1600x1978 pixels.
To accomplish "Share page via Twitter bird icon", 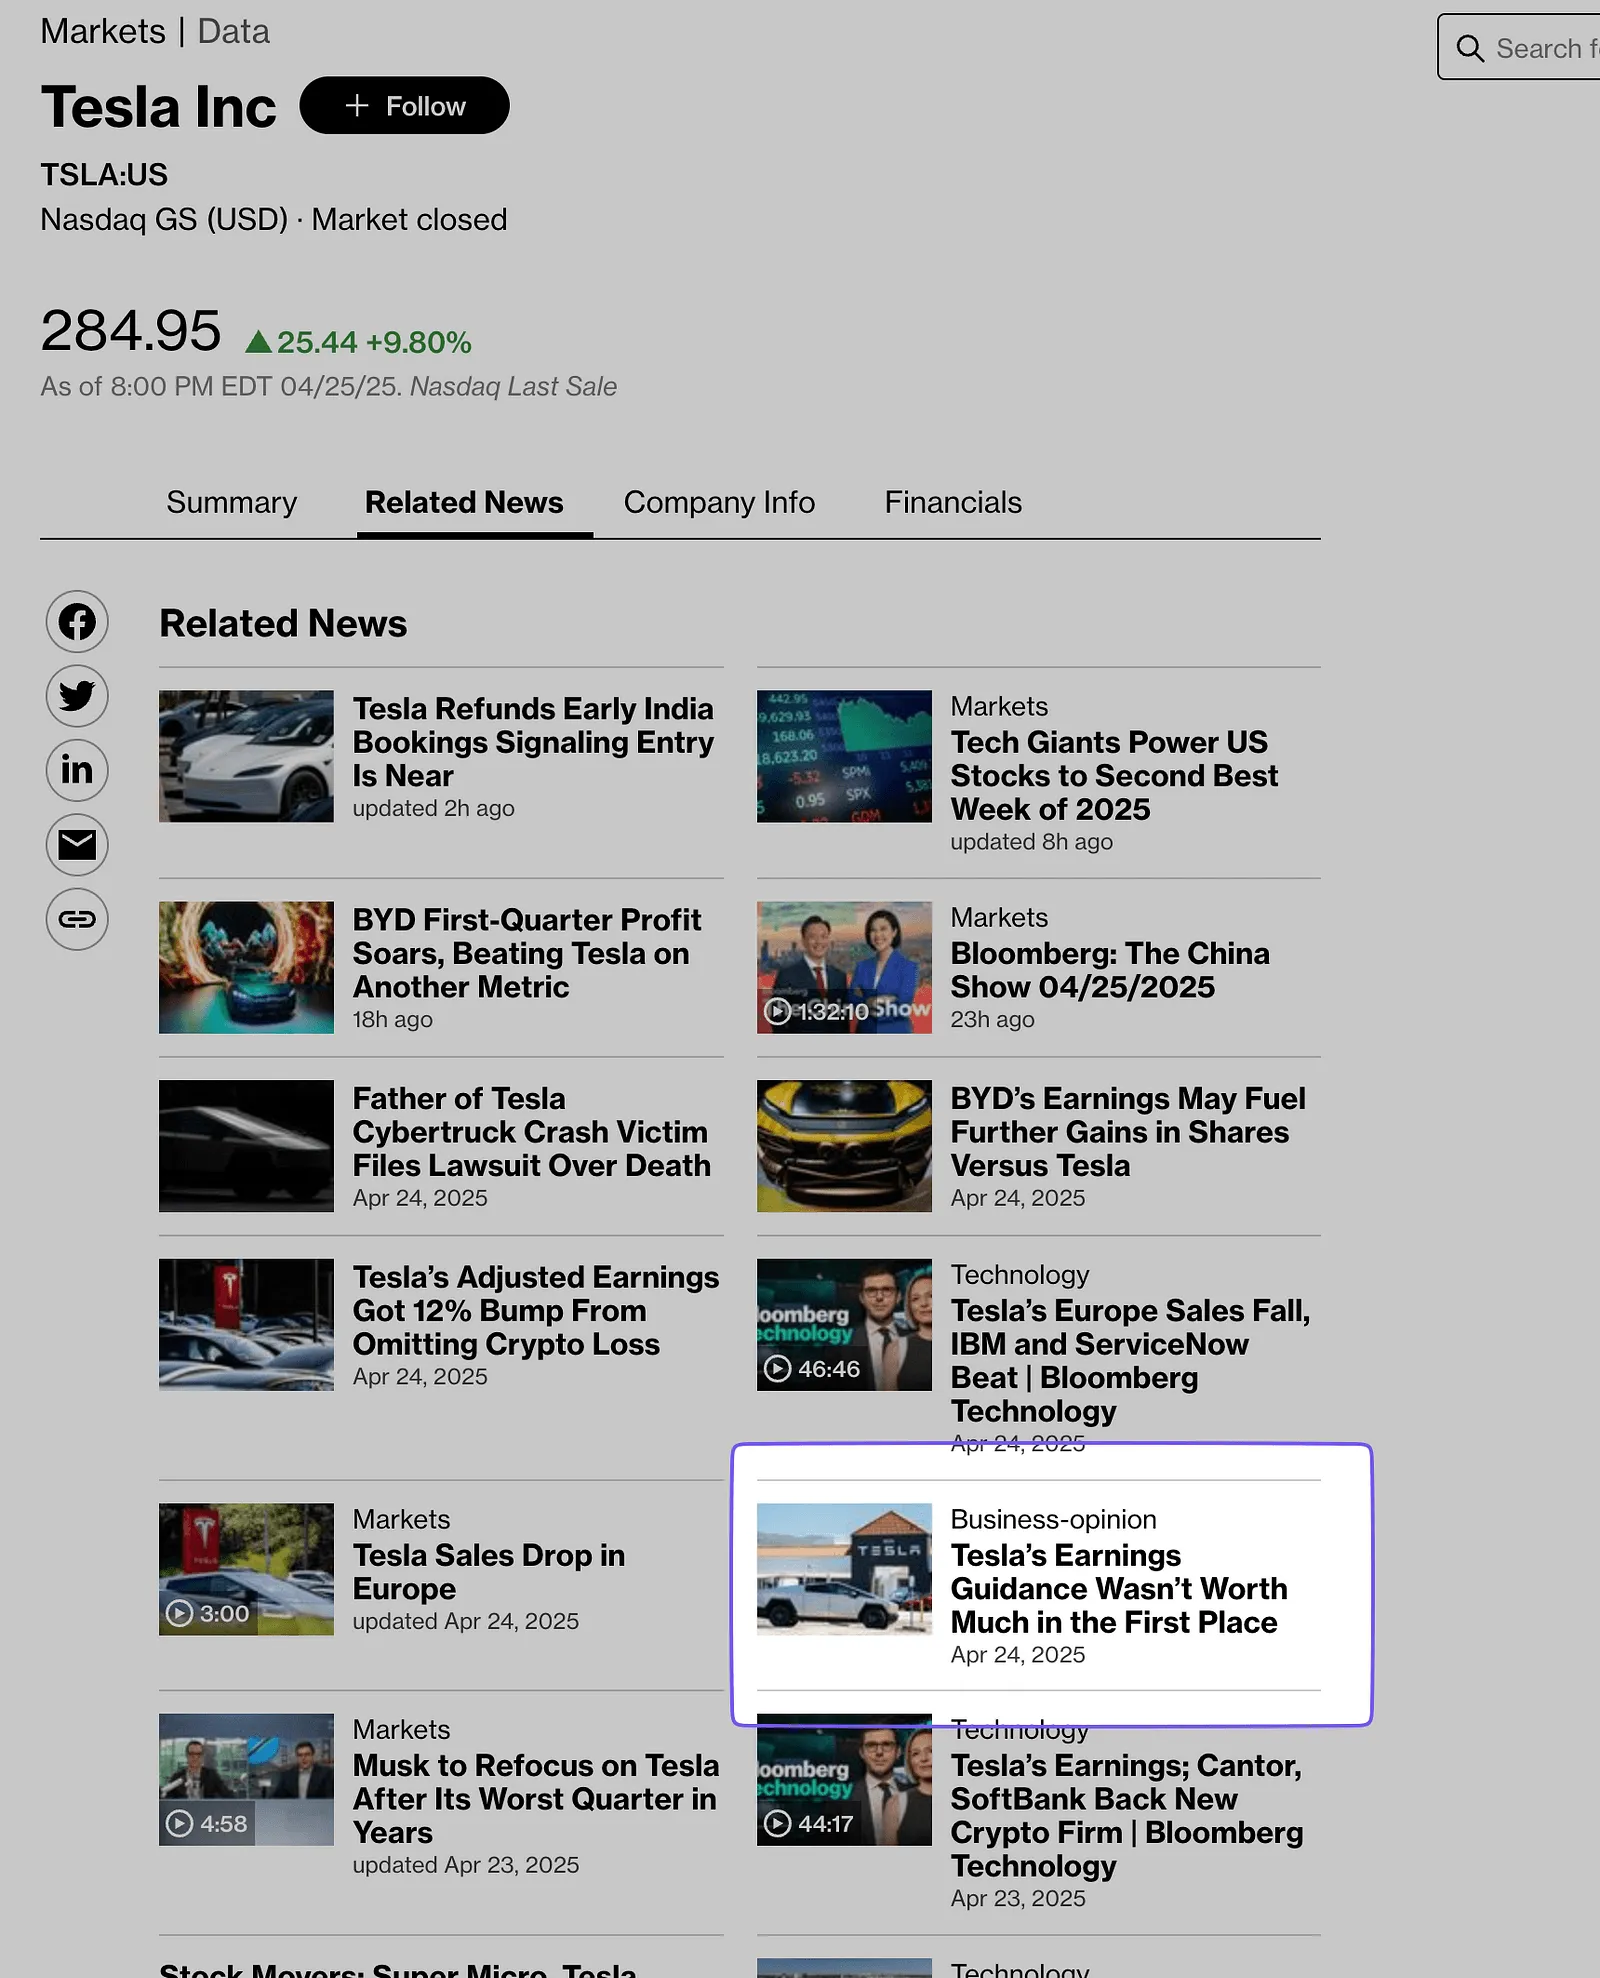I will point(77,696).
